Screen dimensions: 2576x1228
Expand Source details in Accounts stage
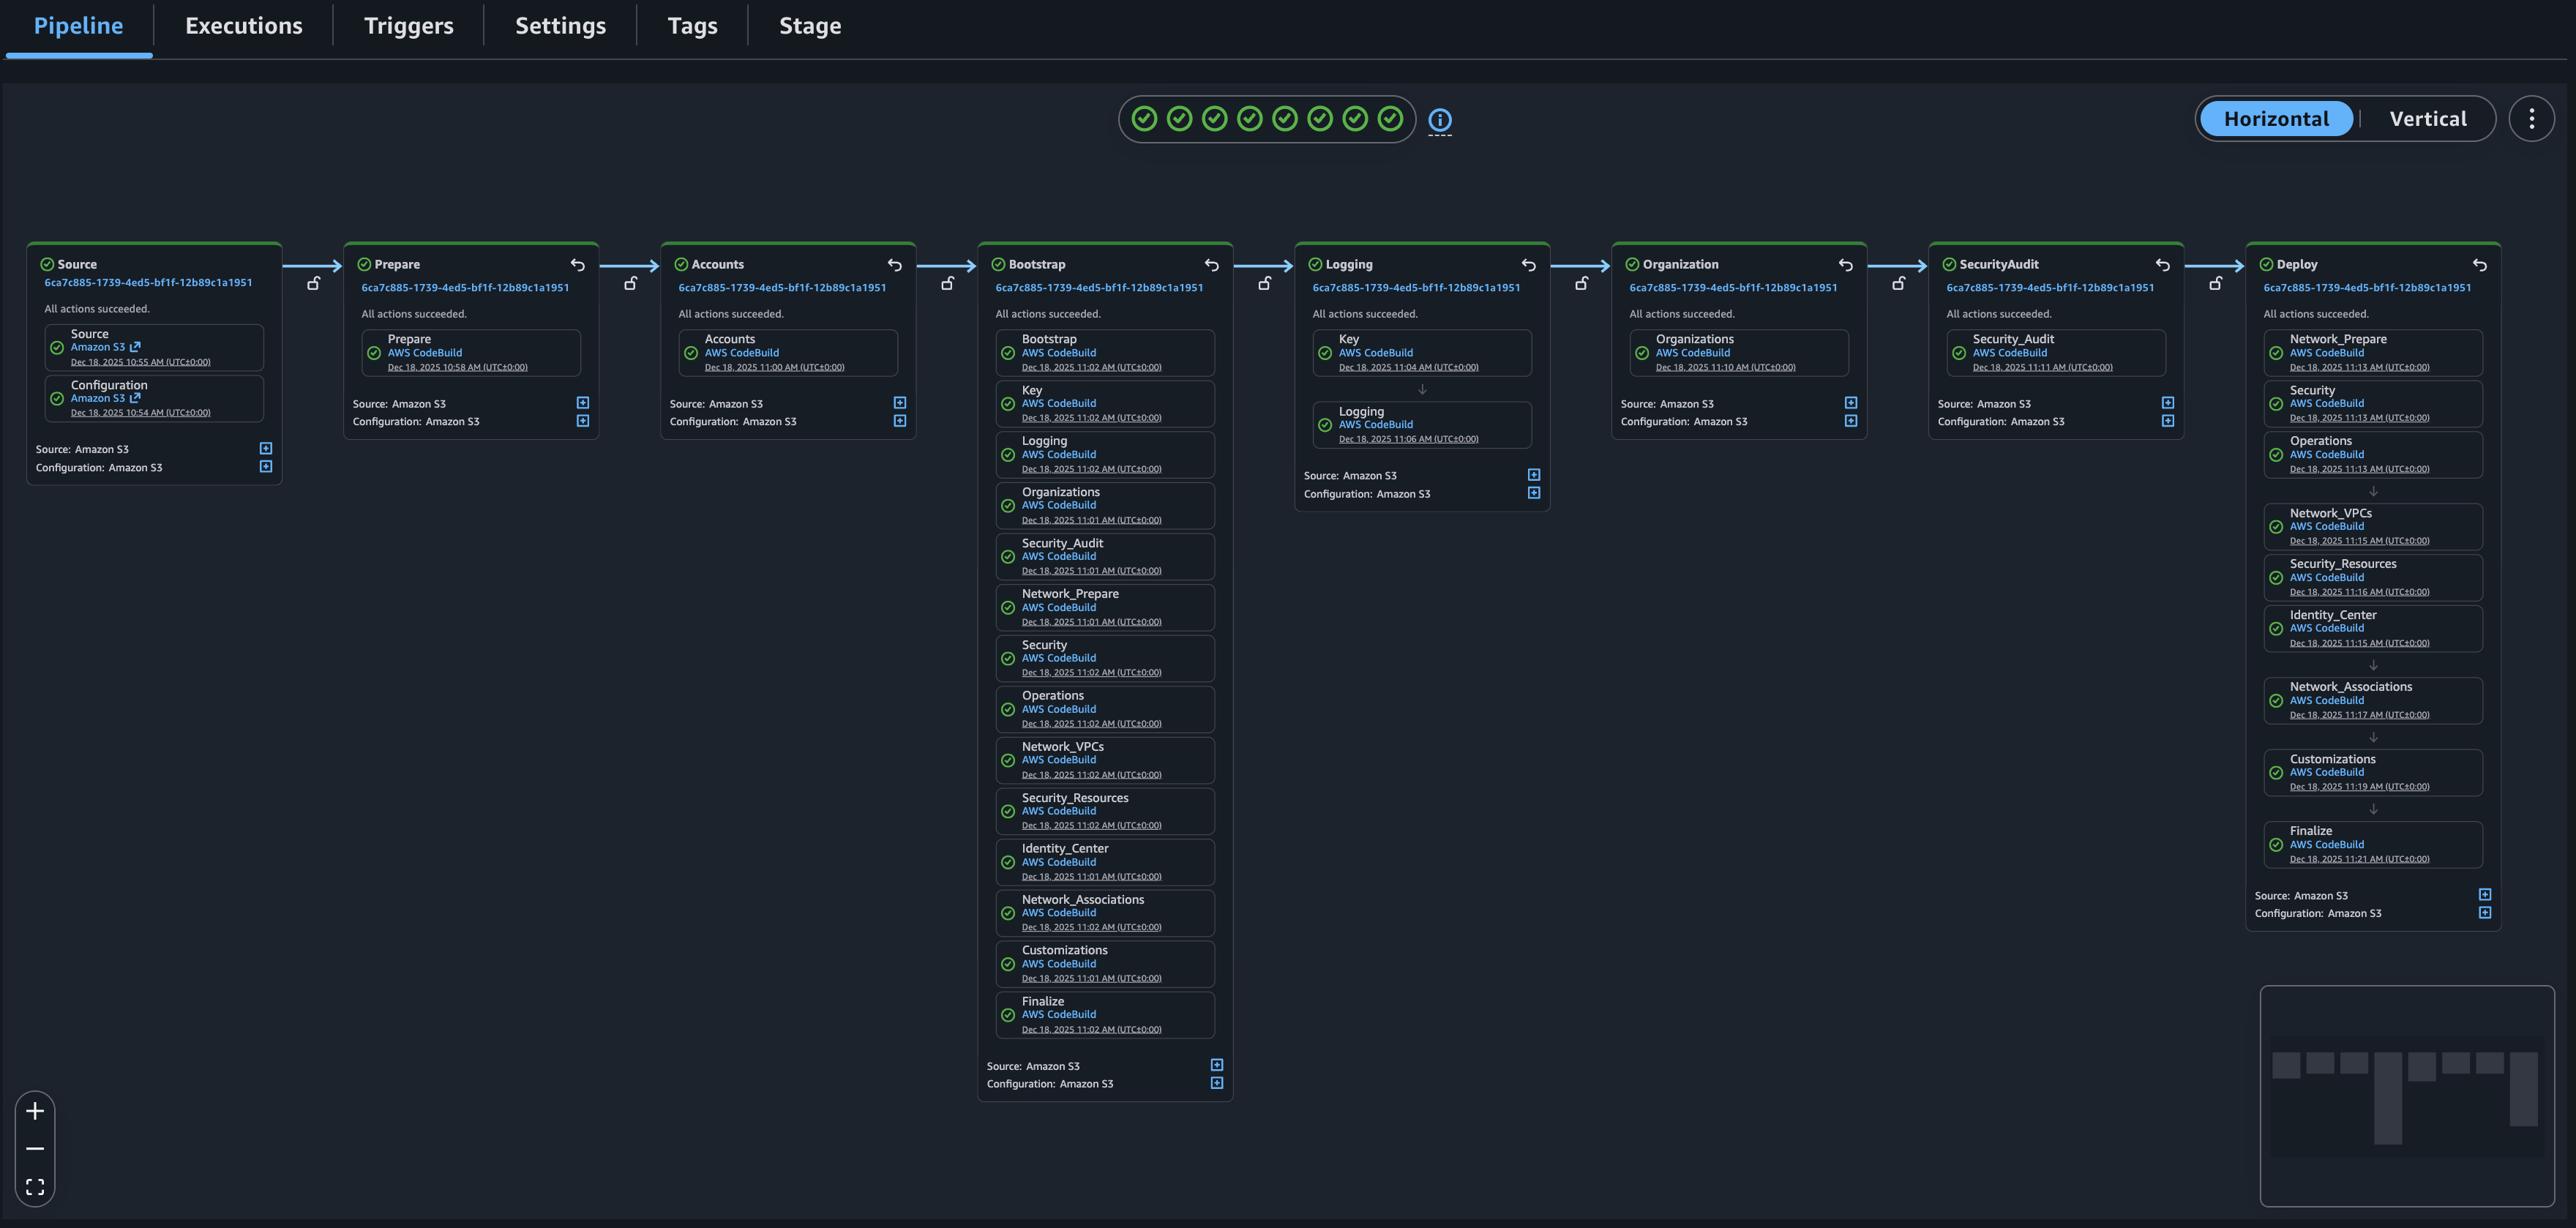coord(899,403)
